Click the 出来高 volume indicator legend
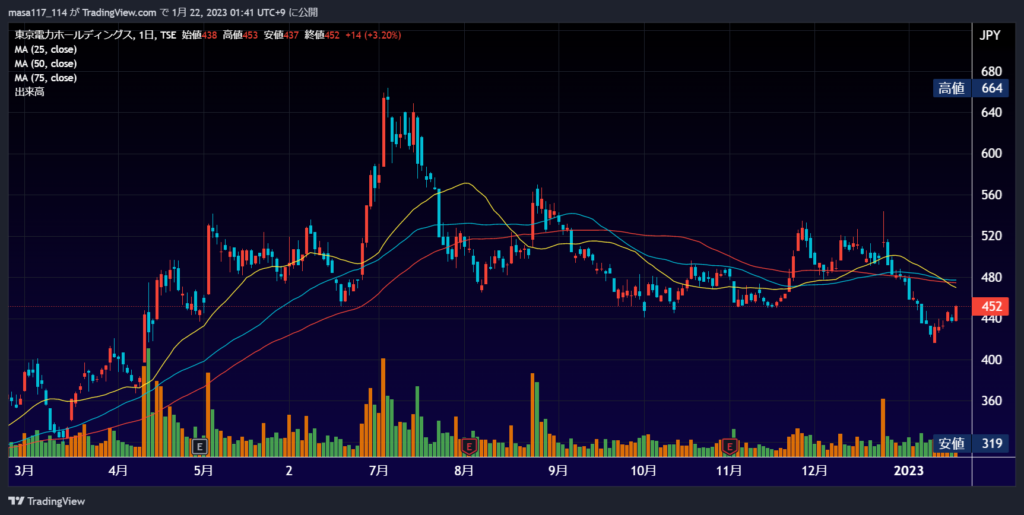The image size is (1024, 515). 29,92
